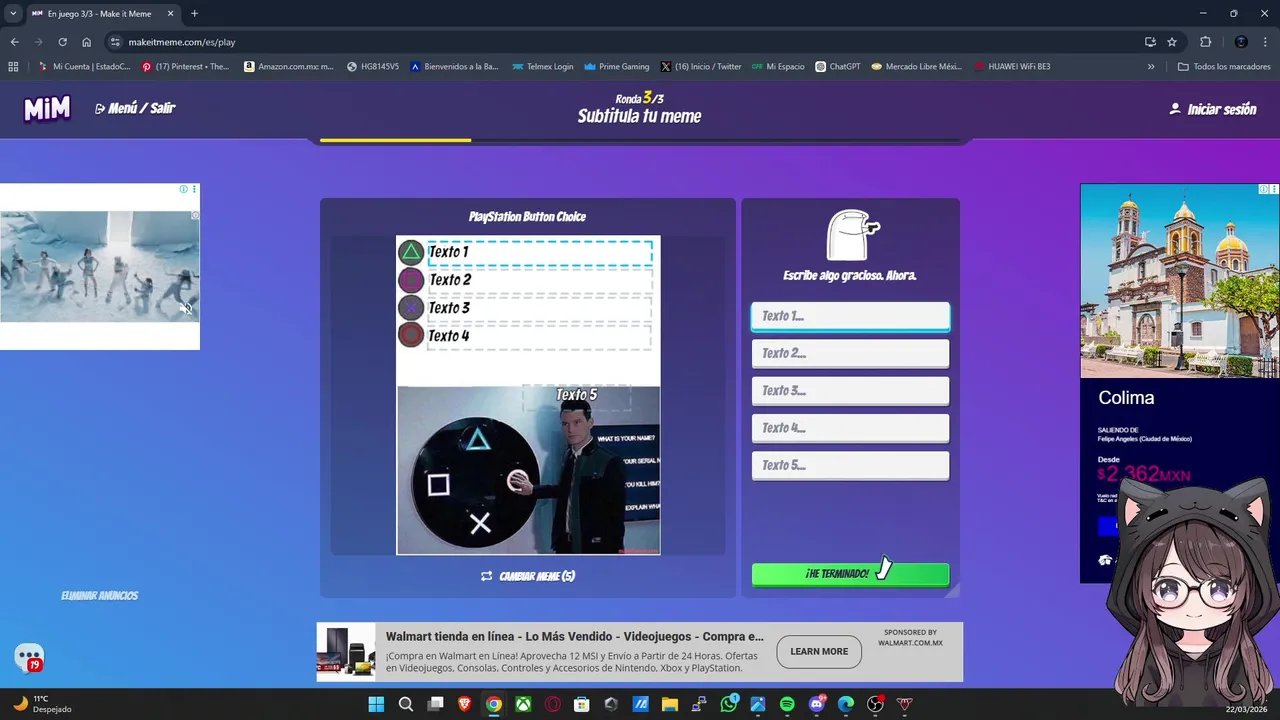Open Discord from taskbar
The image size is (1280, 720).
[816, 704]
